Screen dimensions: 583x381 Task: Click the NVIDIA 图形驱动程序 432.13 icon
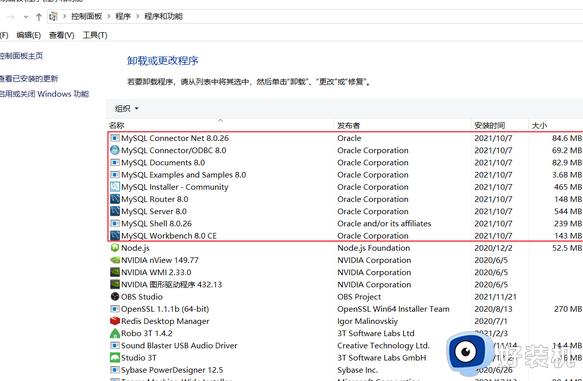pyautogui.click(x=115, y=284)
